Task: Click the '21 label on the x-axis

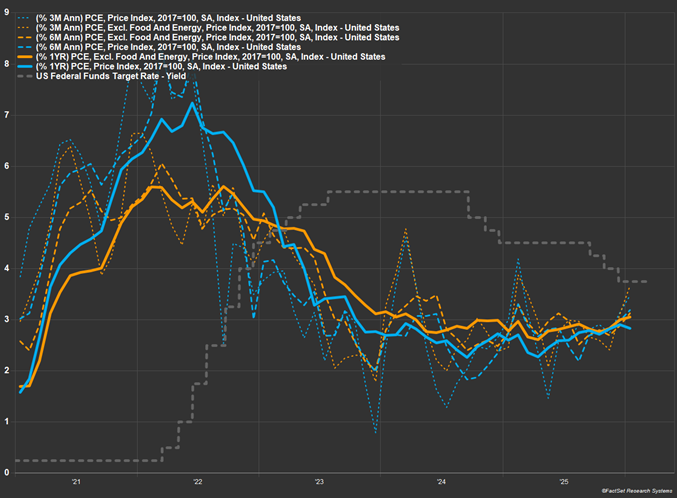Action: click(75, 482)
